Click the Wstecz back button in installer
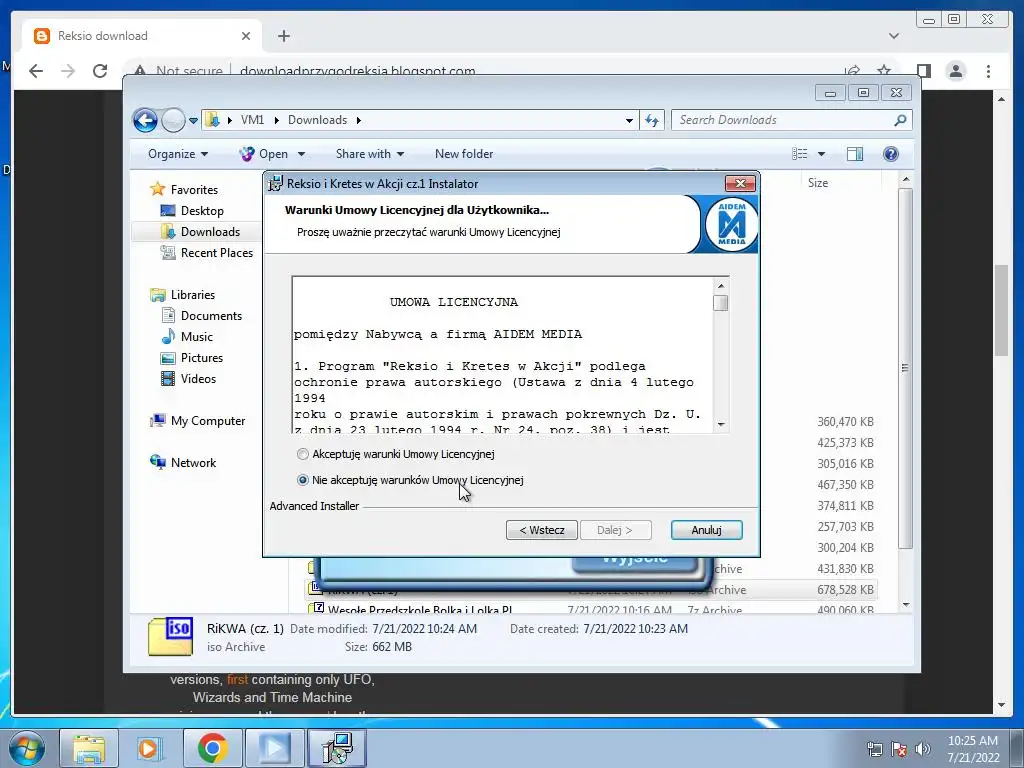The image size is (1024, 768). coord(541,530)
